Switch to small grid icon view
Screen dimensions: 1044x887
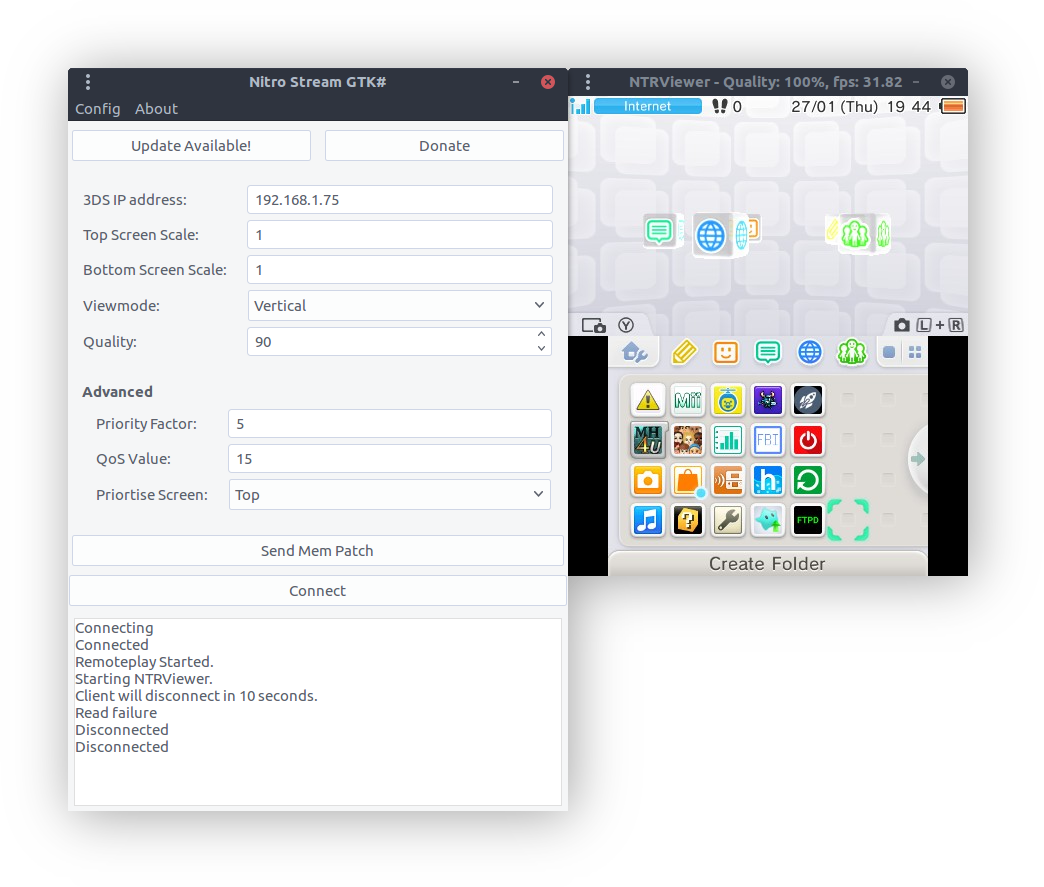[x=915, y=352]
